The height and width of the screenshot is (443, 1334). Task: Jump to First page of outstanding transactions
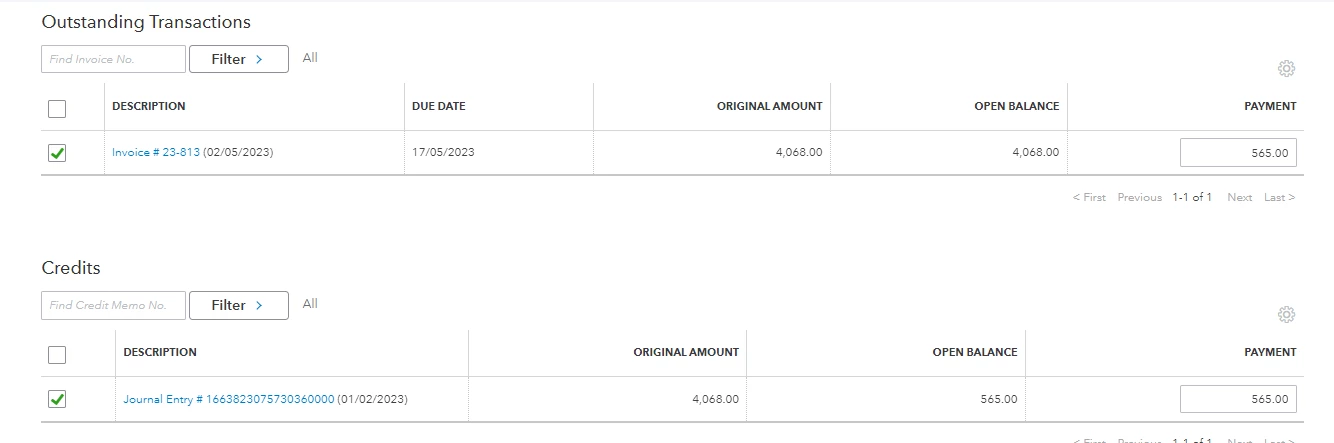click(x=1089, y=197)
